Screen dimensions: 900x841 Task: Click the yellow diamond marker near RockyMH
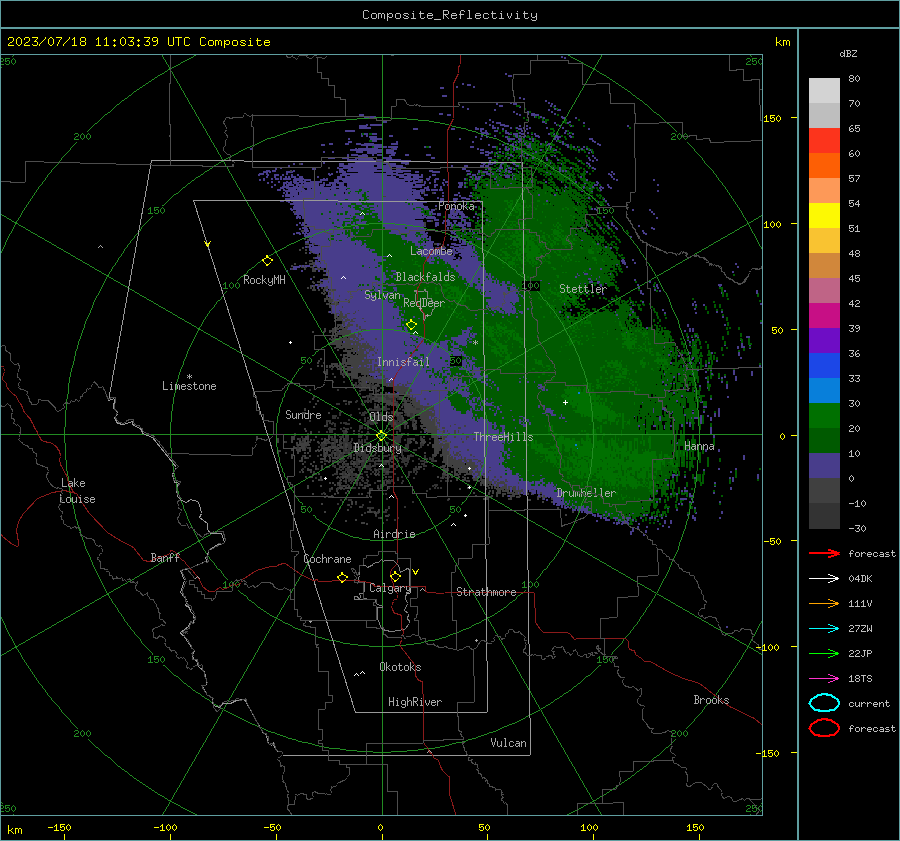pyautogui.click(x=267, y=261)
